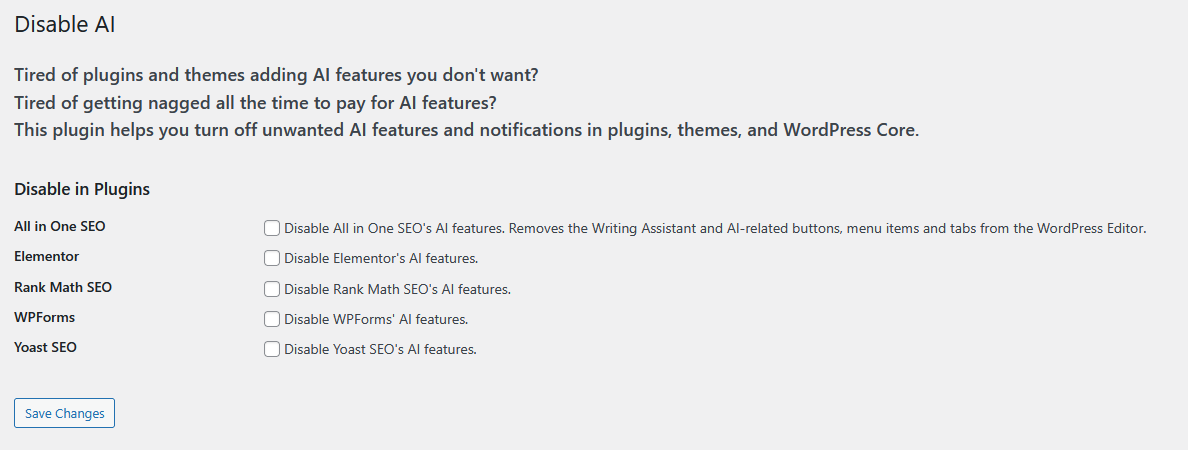Click the "WPForms" row title

[45, 317]
